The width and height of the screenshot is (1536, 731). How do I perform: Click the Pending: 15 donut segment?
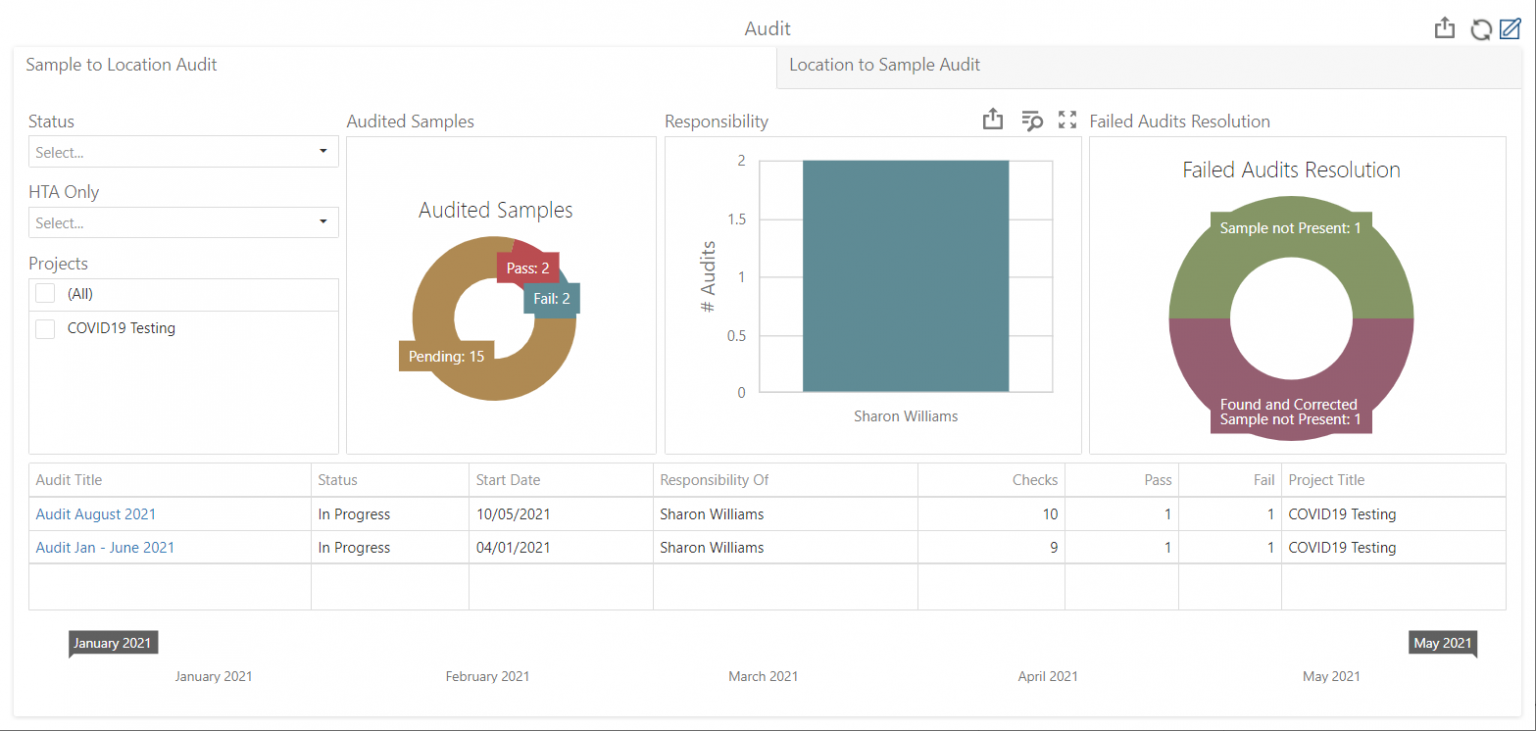point(445,355)
